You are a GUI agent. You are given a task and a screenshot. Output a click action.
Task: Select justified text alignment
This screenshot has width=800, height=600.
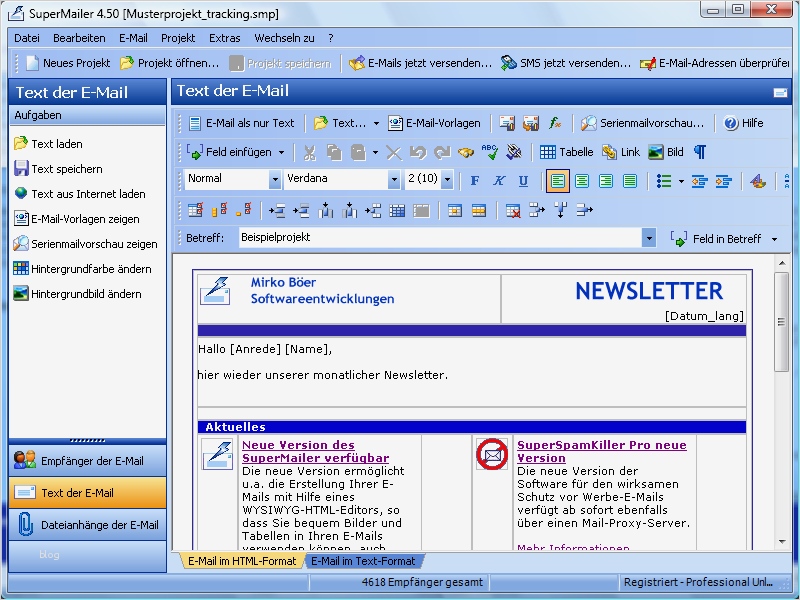coord(630,181)
